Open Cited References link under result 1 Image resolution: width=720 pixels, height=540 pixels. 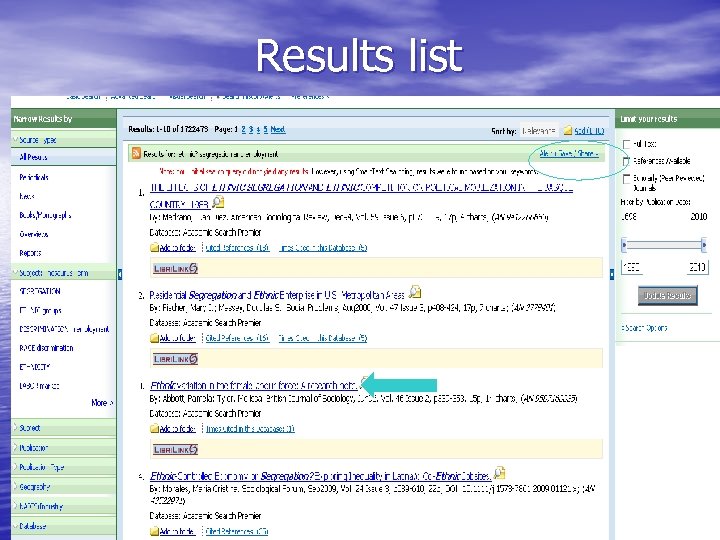click(x=237, y=248)
